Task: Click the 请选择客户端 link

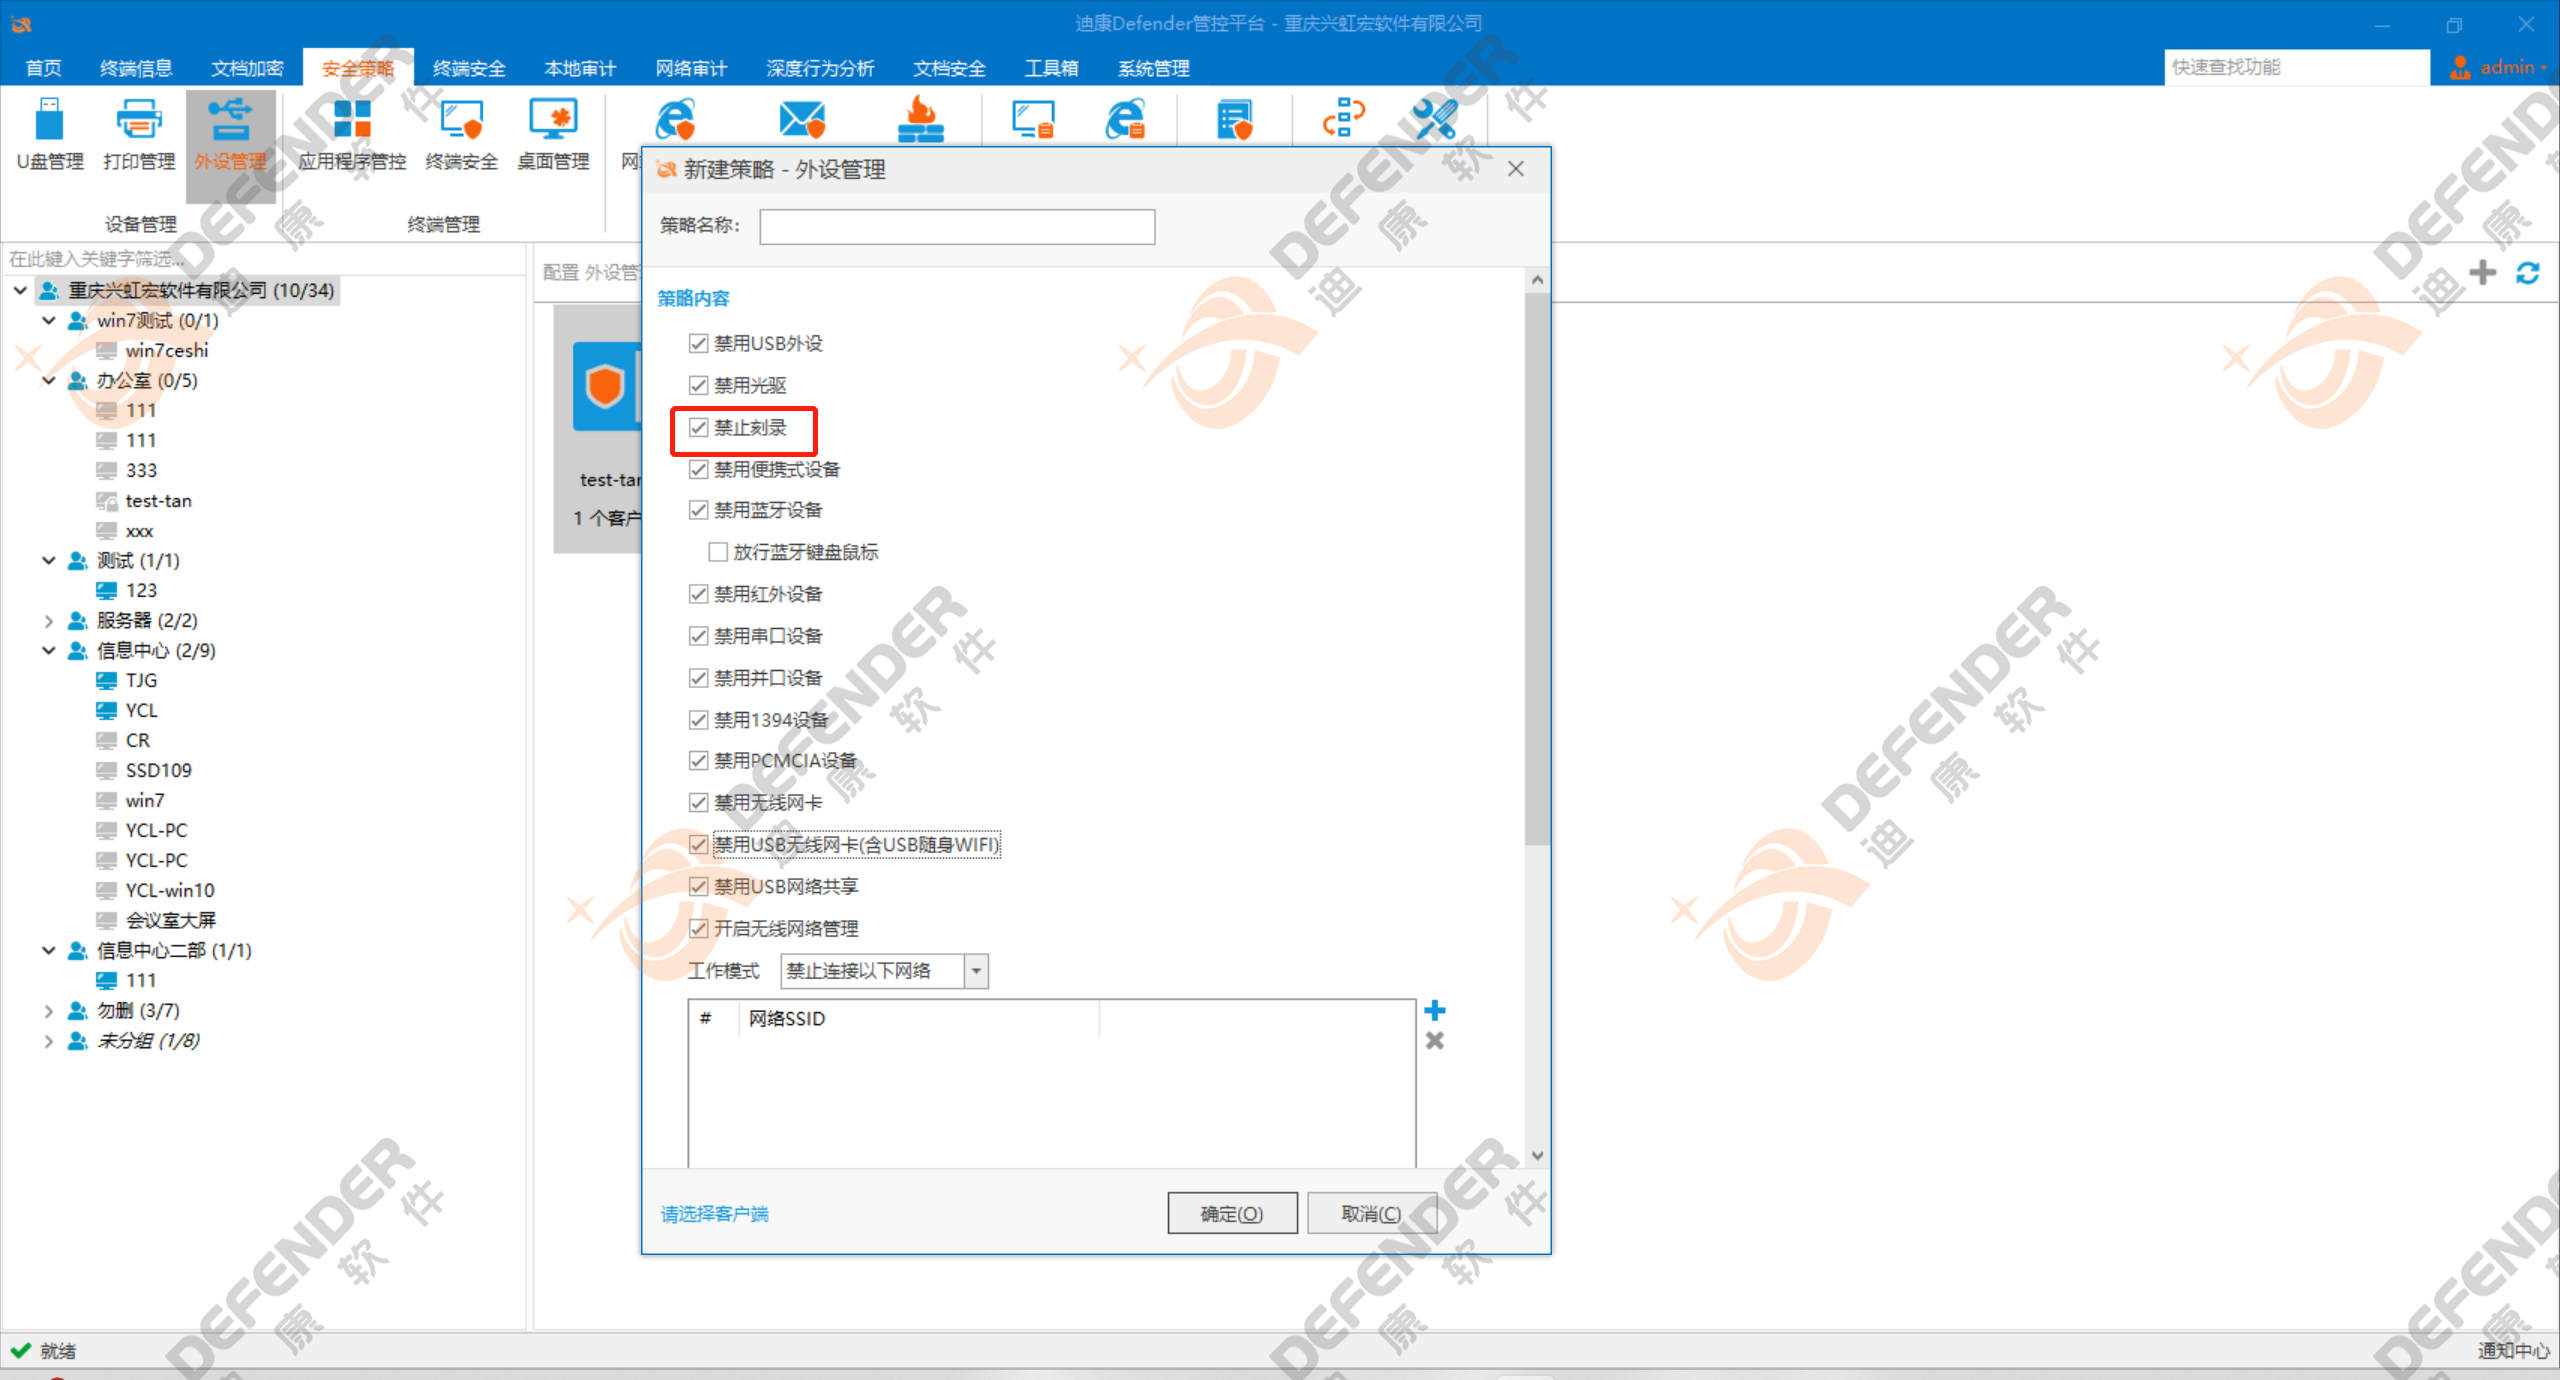Action: tap(715, 1213)
